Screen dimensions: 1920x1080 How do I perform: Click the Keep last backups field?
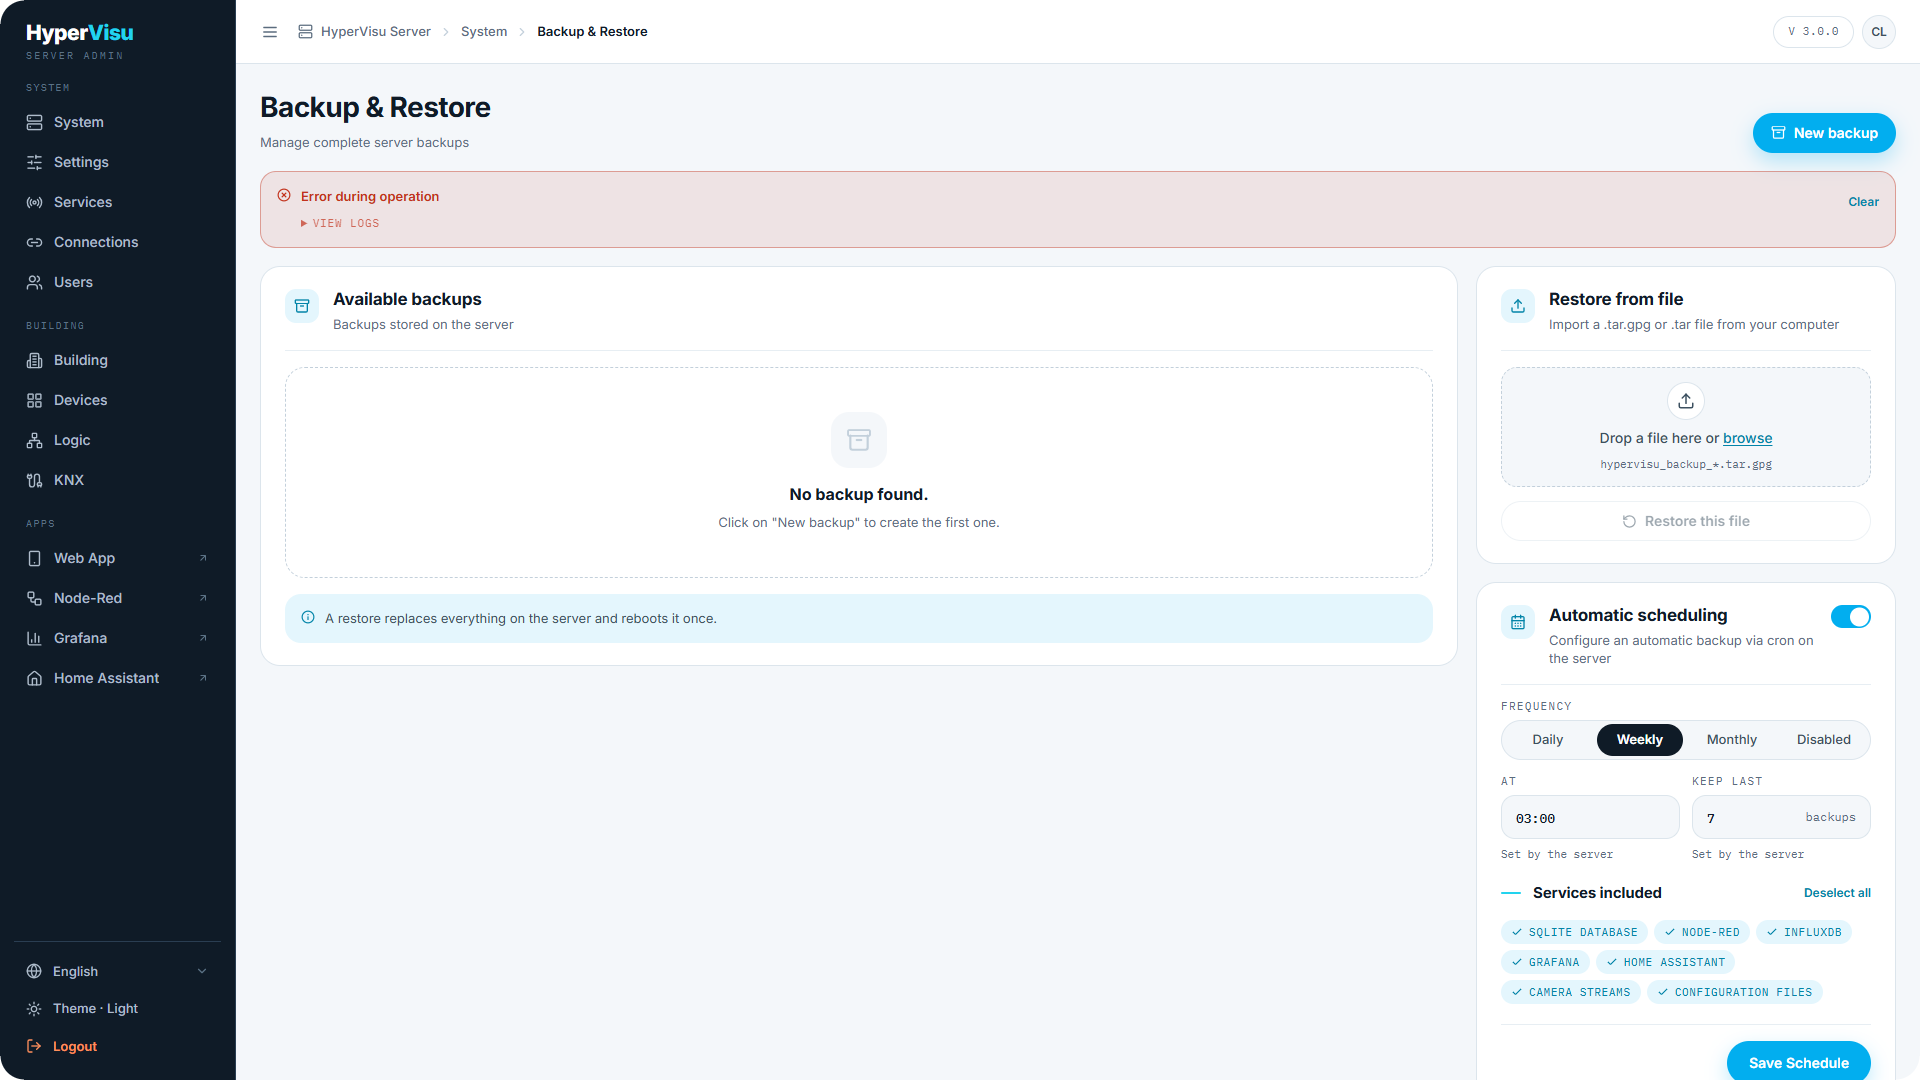(1781, 818)
